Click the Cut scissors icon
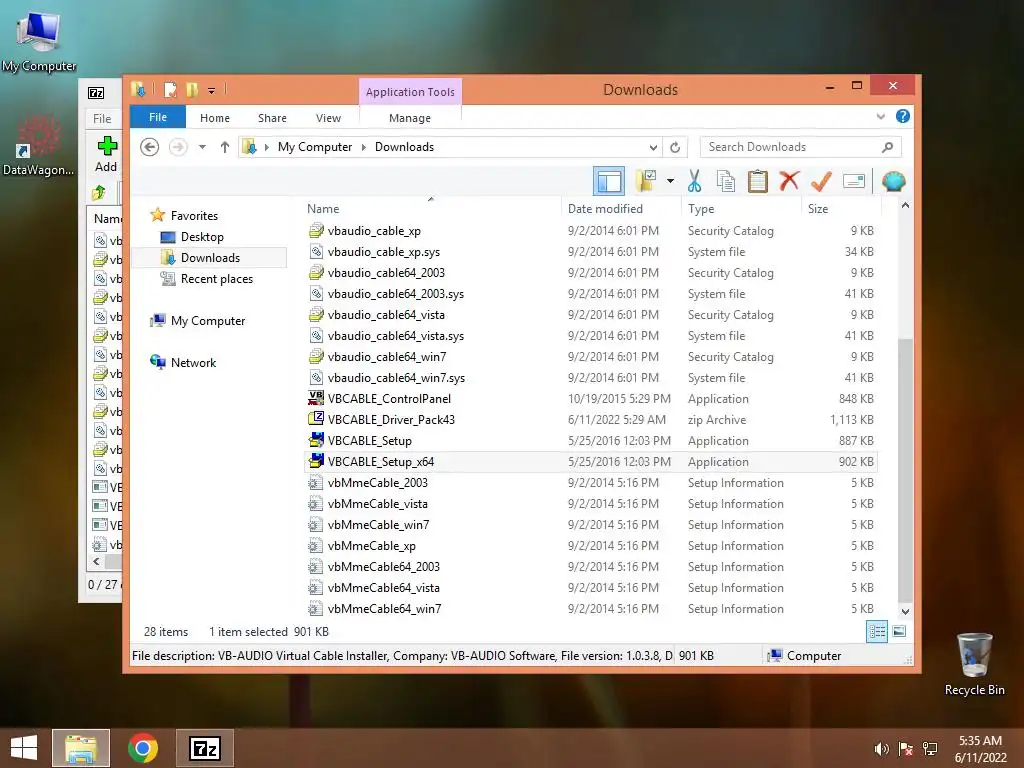 694,181
